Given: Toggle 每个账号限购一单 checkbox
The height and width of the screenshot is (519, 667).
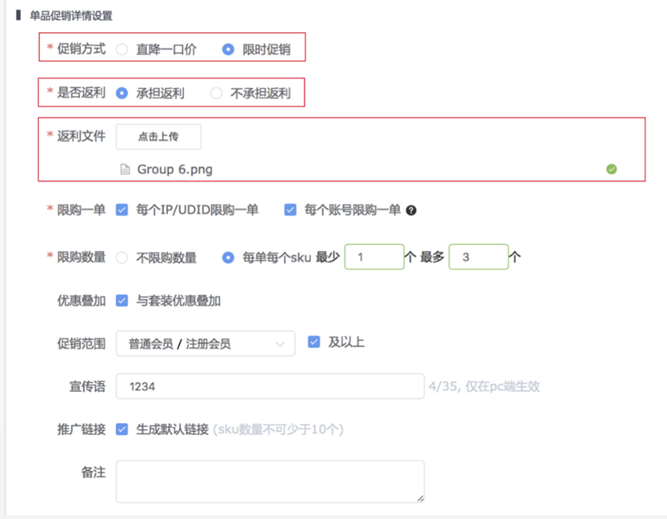Looking at the screenshot, I should pos(290,210).
